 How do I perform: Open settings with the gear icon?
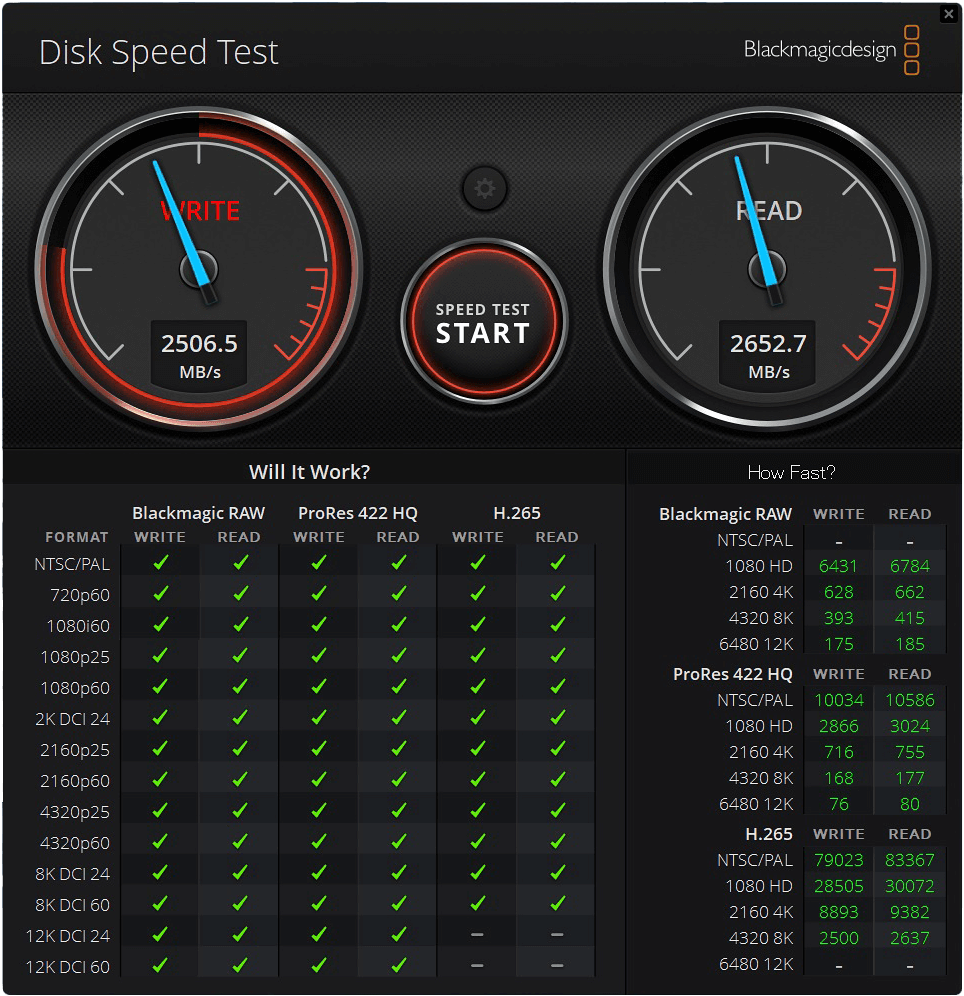pyautogui.click(x=485, y=189)
